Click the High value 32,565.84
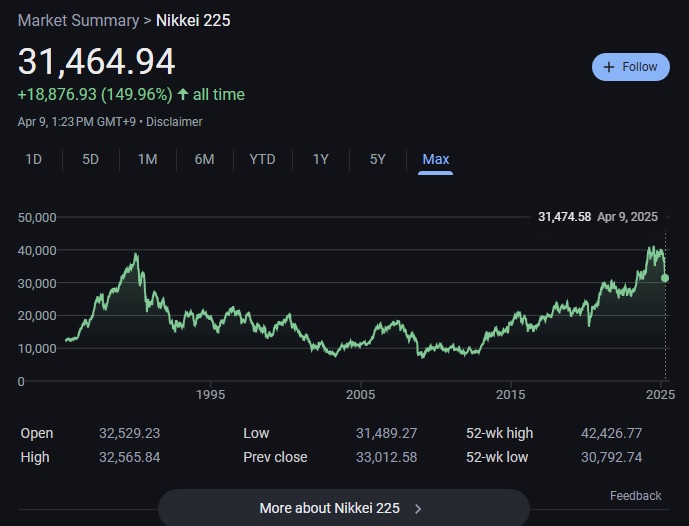Screen dimensions: 689x526 [x=130, y=457]
